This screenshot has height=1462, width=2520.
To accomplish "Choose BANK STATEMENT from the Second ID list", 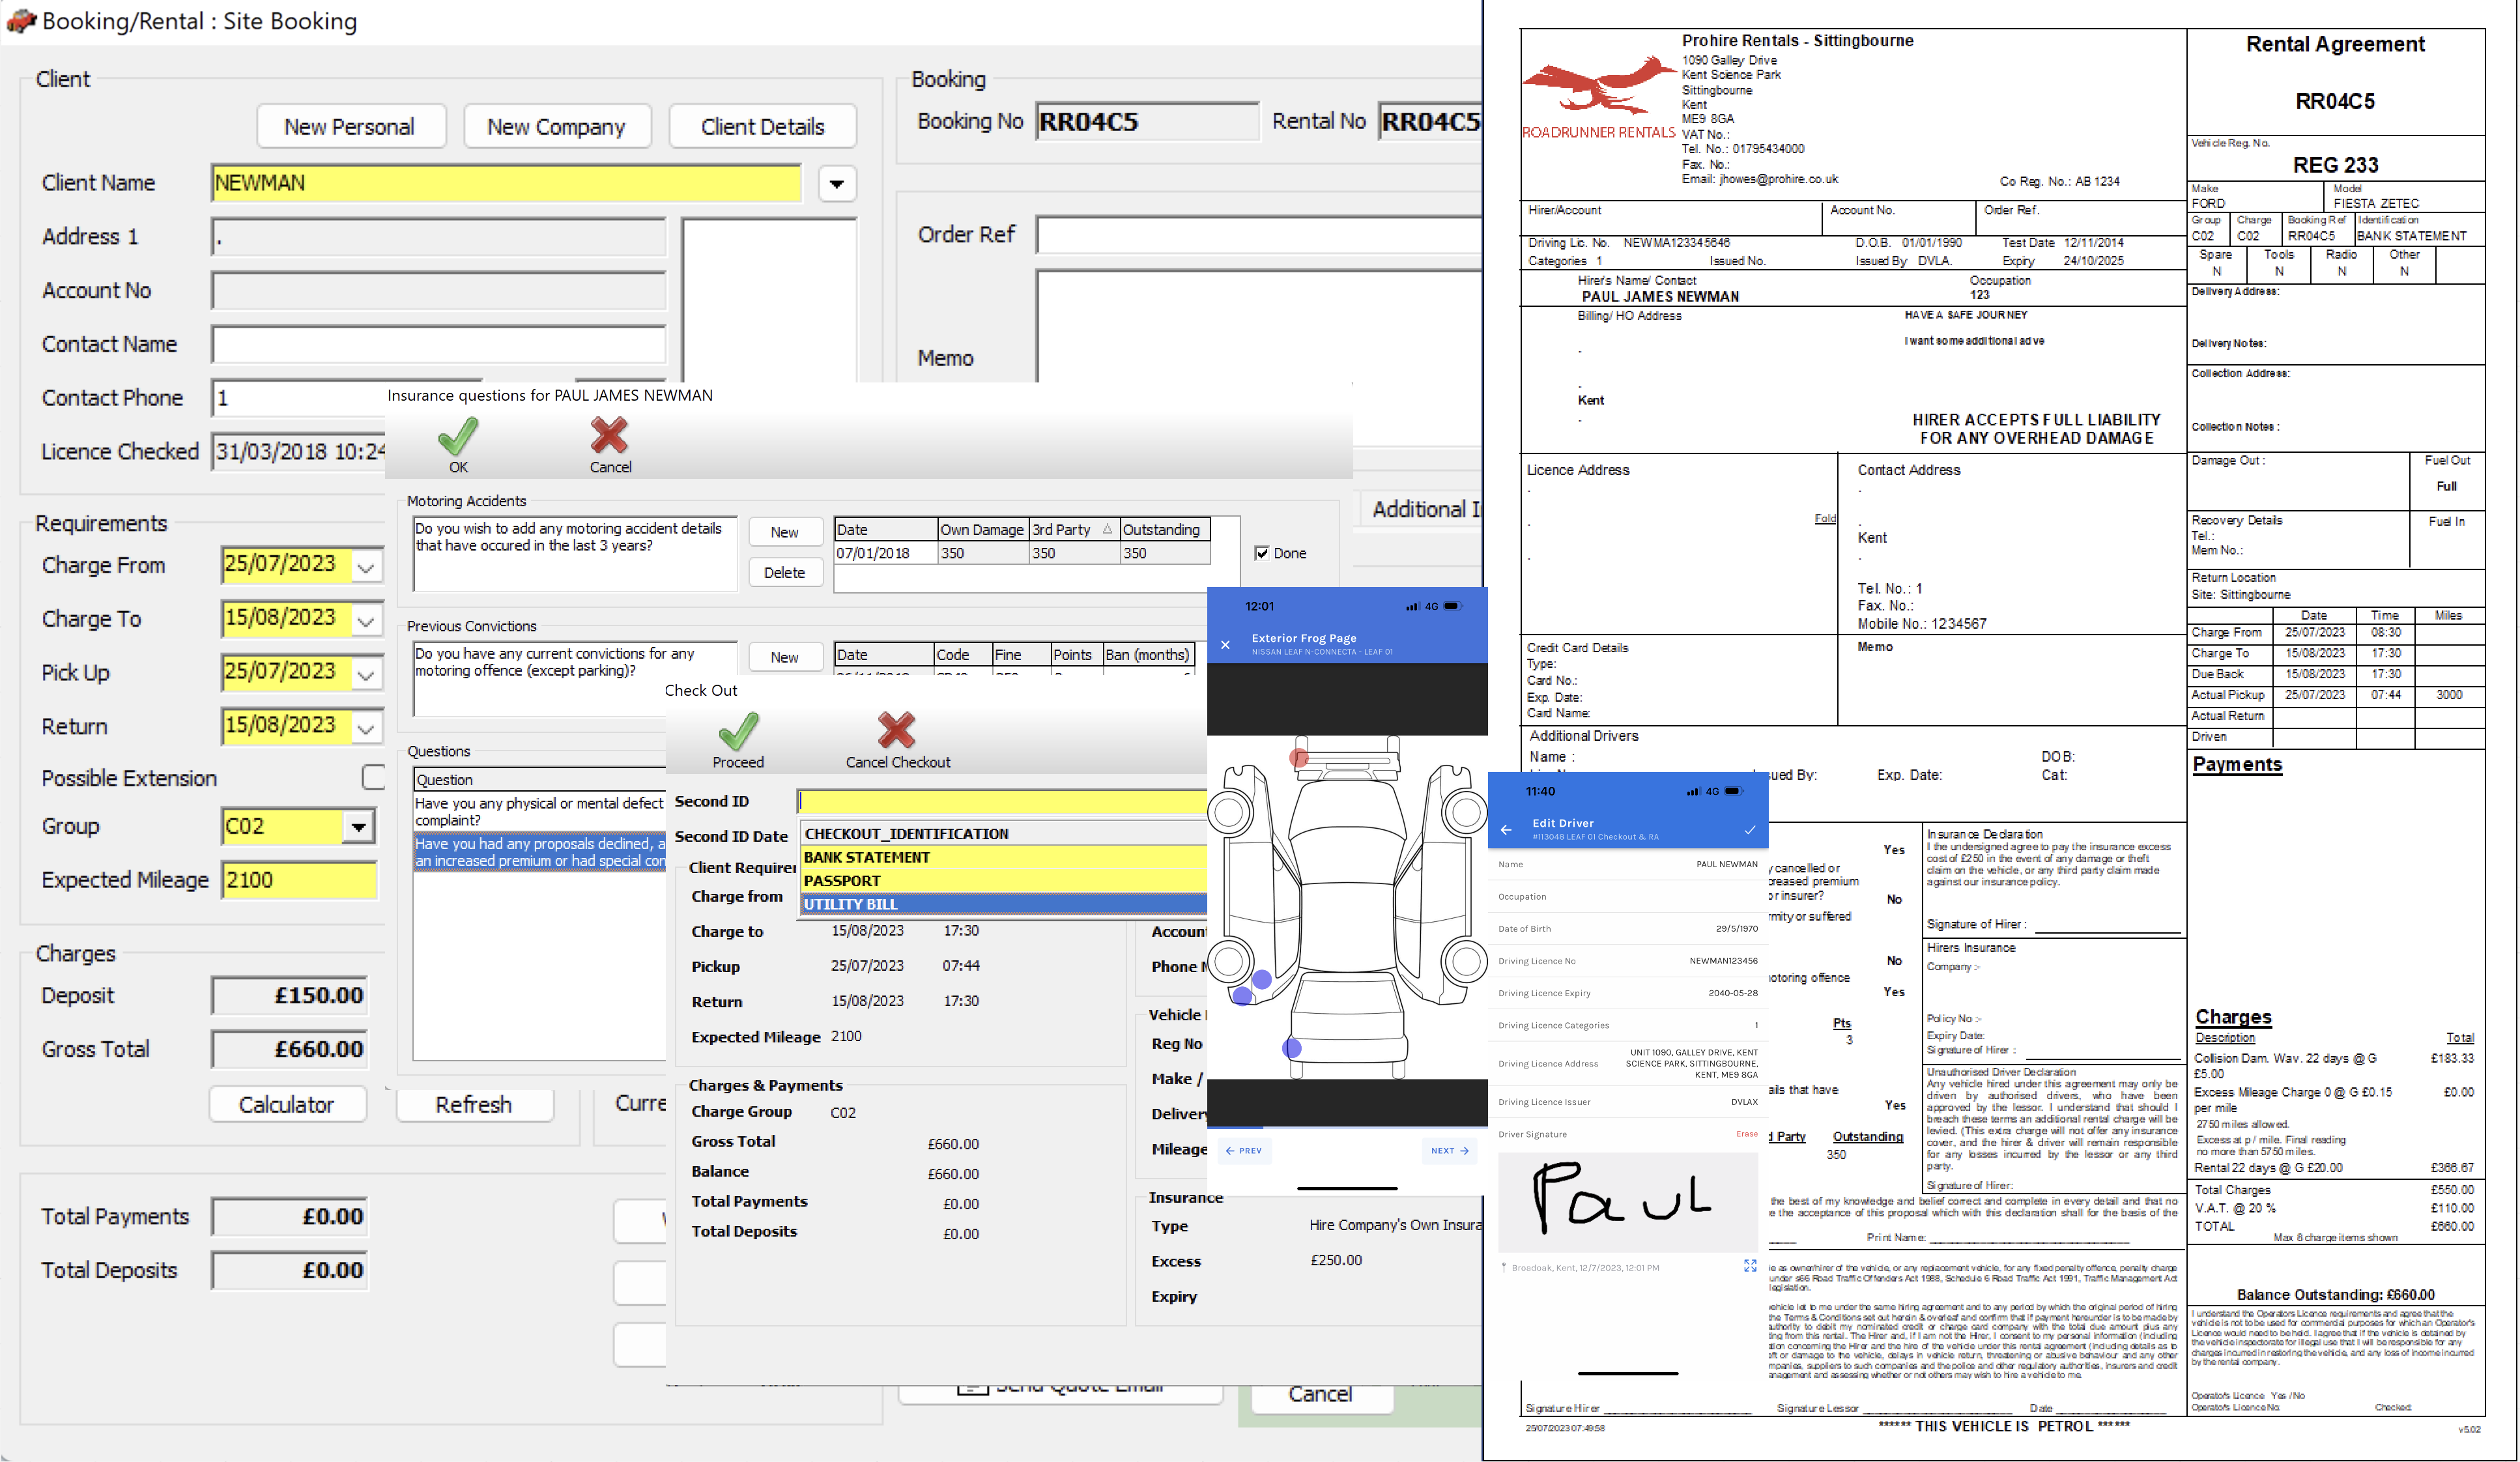I will click(1004, 857).
